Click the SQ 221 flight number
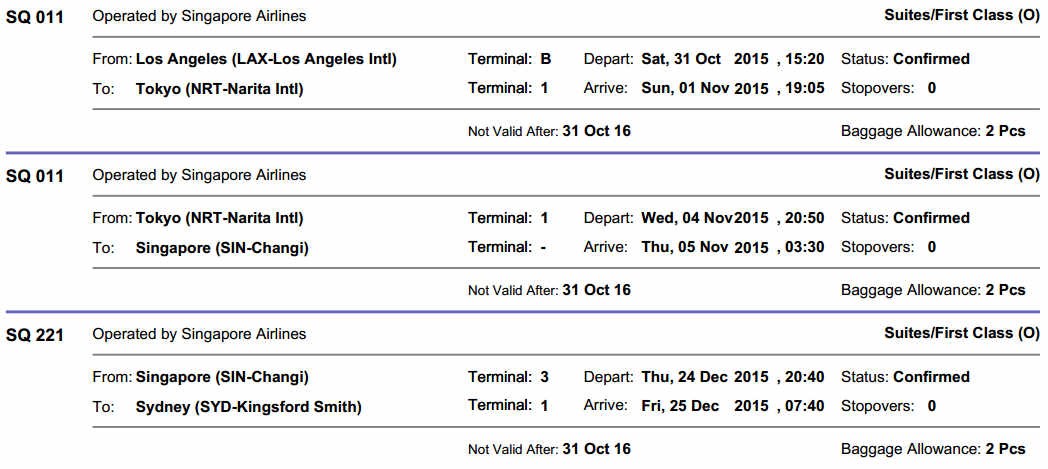Image resolution: width=1048 pixels, height=469 pixels. [35, 335]
